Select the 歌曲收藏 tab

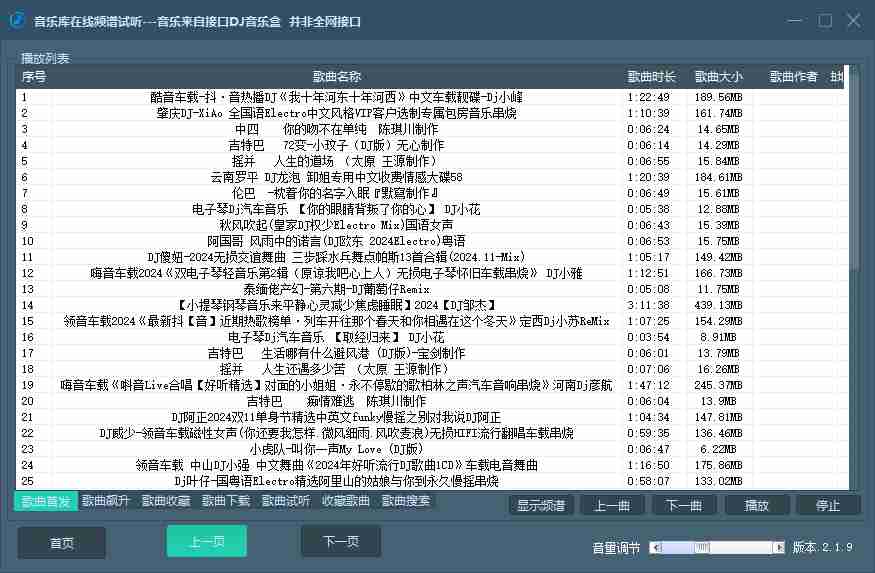[x=166, y=501]
